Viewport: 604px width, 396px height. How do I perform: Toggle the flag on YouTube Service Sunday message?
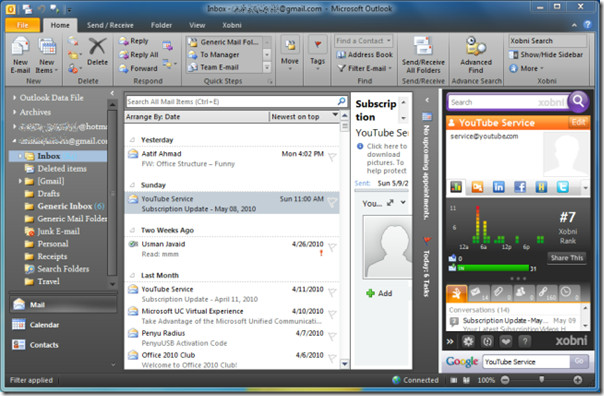[332, 202]
